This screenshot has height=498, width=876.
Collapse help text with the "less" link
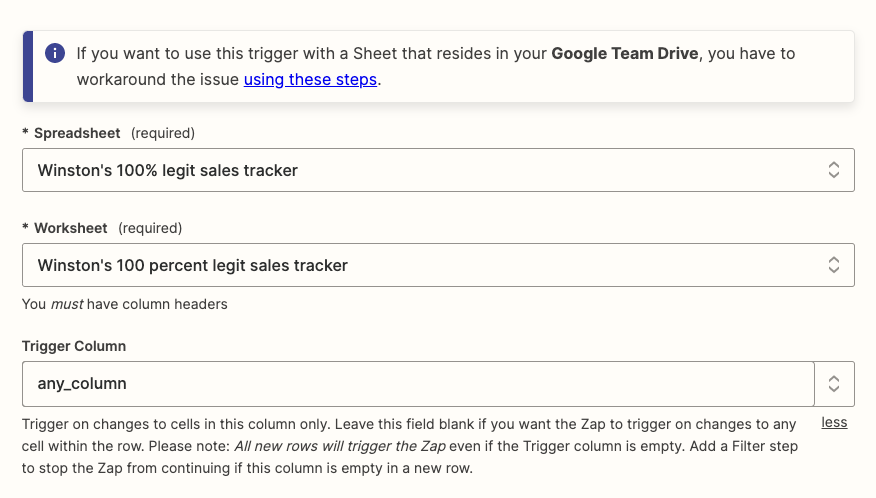[834, 422]
